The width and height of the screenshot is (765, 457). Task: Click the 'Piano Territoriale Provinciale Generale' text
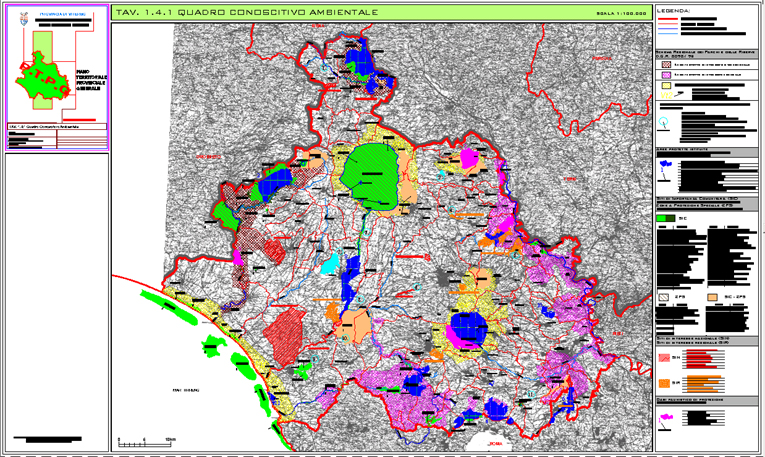(88, 81)
